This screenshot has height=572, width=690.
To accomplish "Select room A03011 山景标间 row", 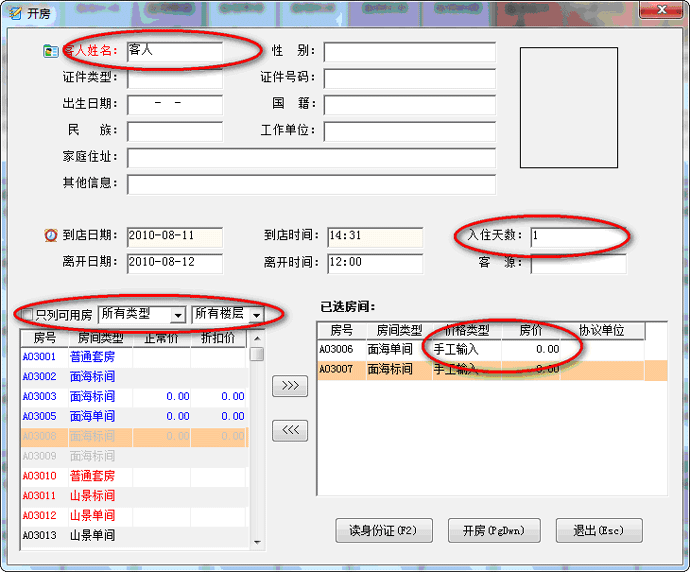I will pos(135,496).
